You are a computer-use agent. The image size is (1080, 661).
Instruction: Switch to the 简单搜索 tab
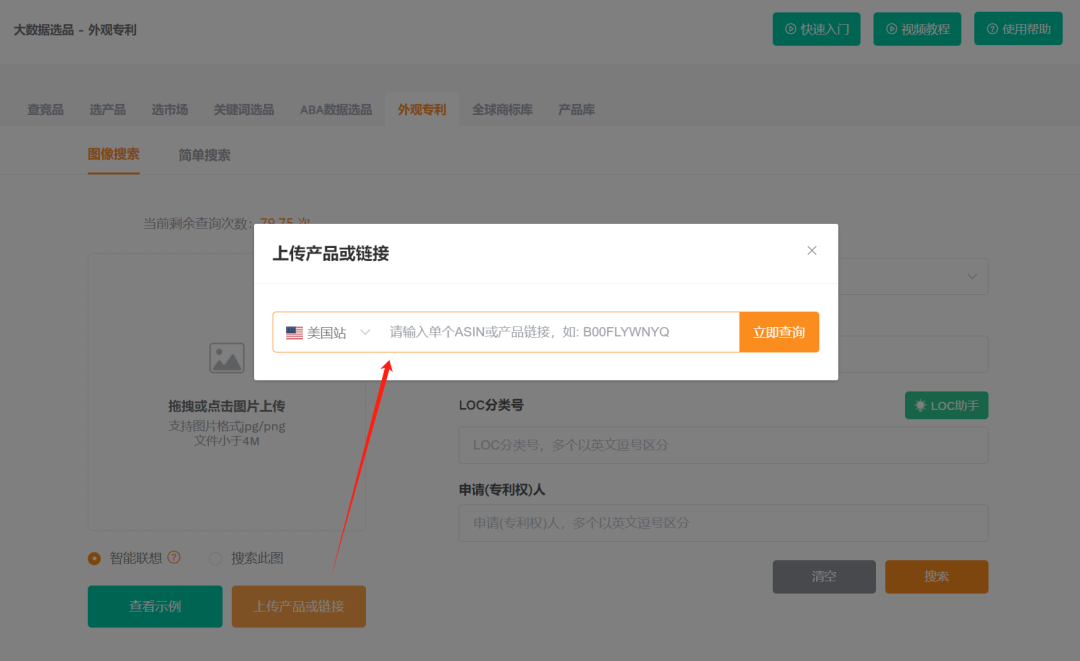[x=203, y=155]
